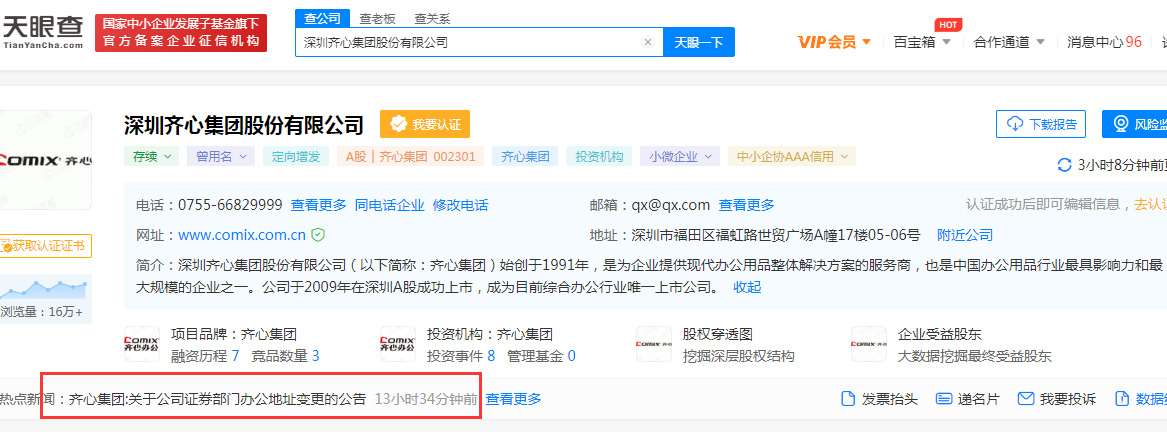The width and height of the screenshot is (1167, 432).
Task: Click the refresh icon beside 3小时8分钟前
Action: (1065, 165)
